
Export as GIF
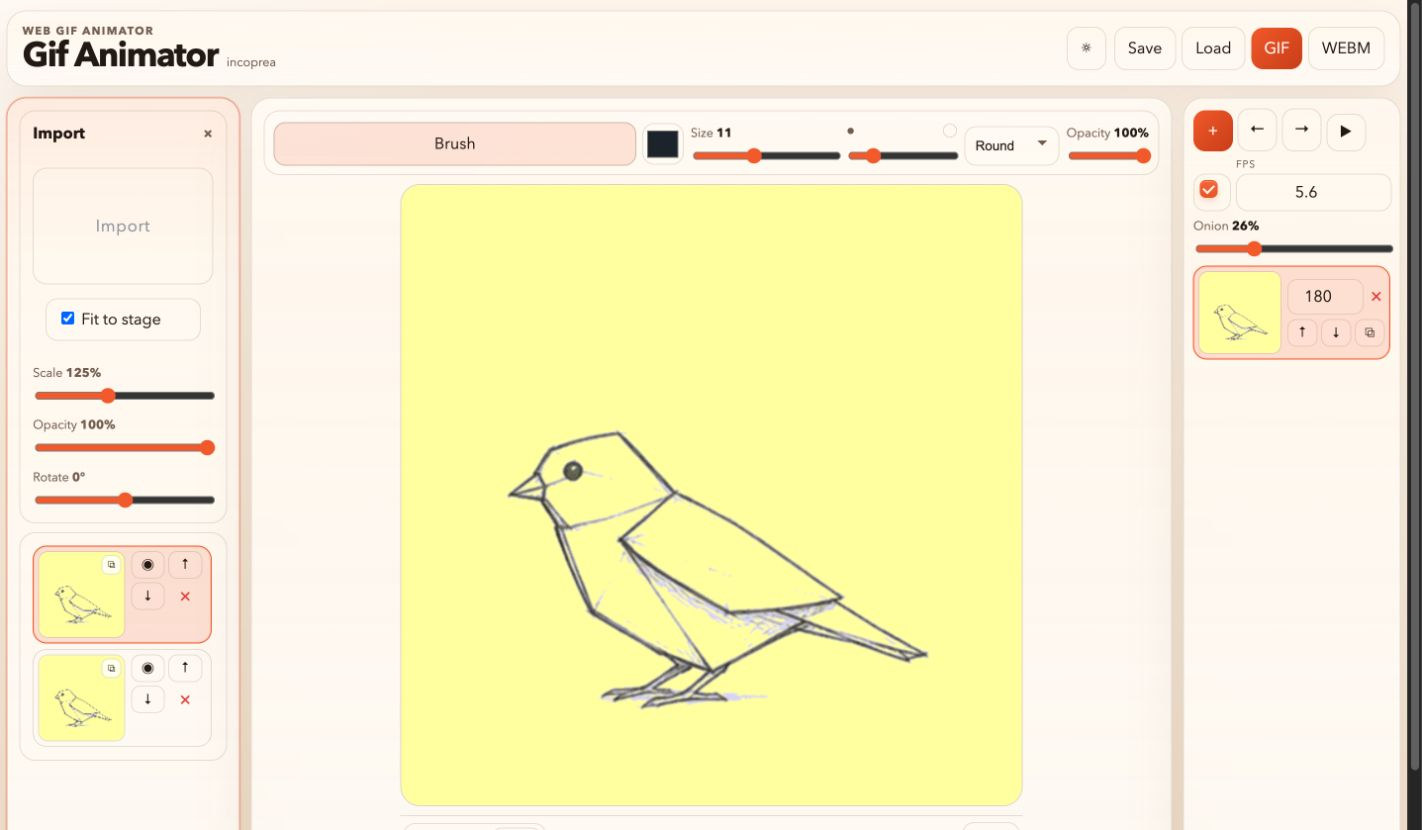[1276, 48]
